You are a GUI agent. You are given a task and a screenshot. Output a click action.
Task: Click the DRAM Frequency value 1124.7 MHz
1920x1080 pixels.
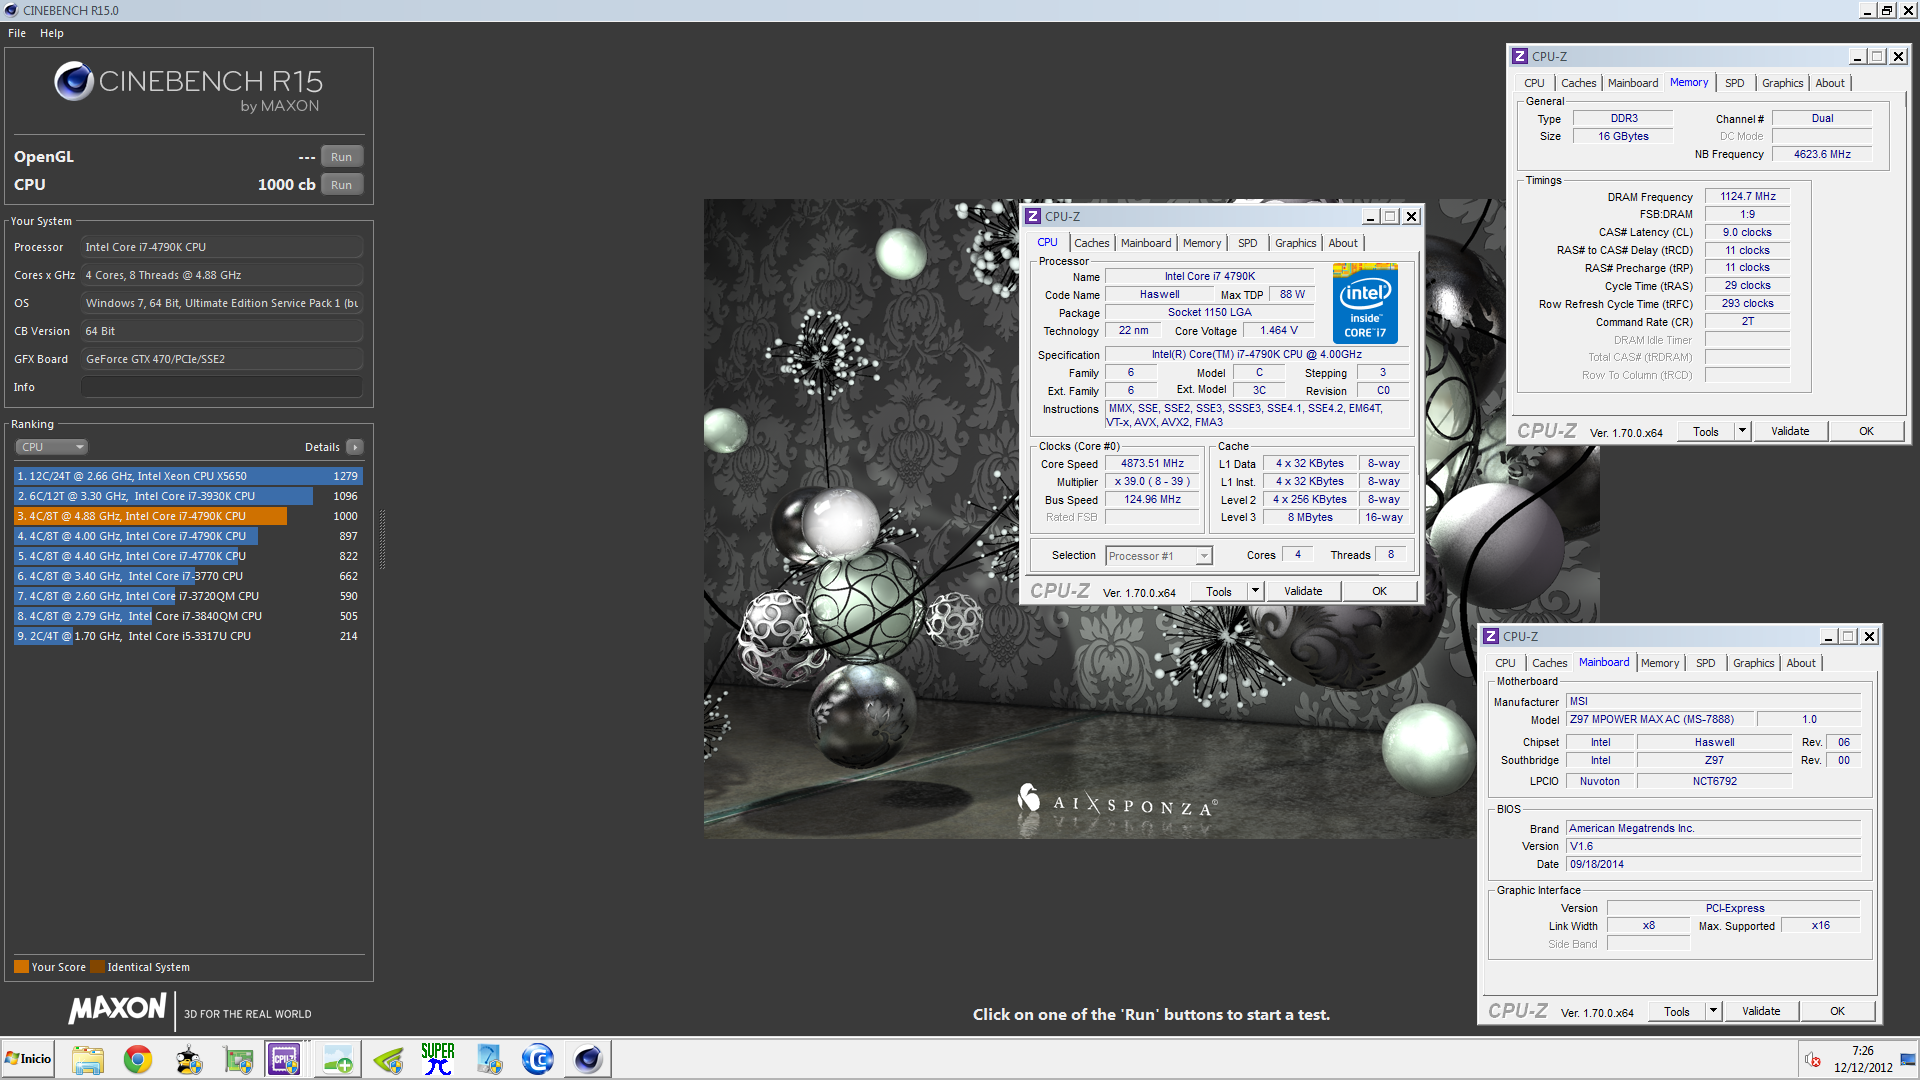click(x=1748, y=197)
